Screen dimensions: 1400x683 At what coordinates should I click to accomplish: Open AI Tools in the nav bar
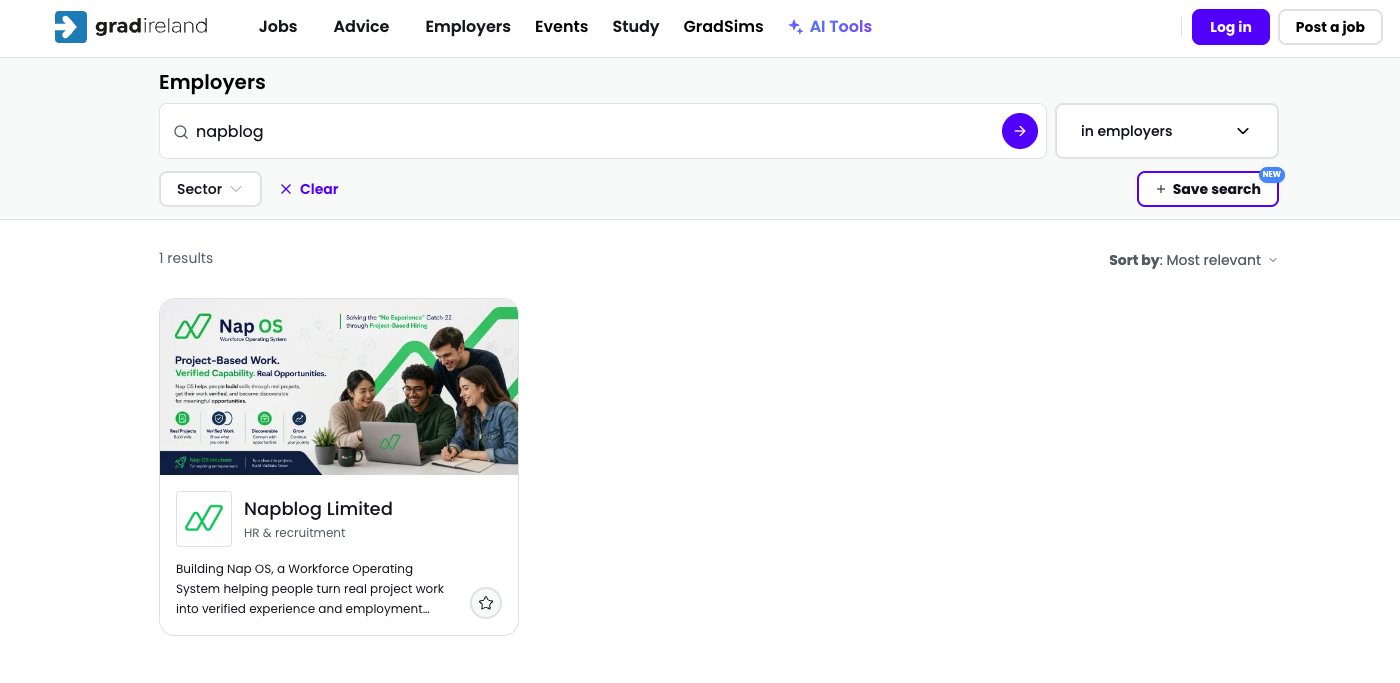[x=830, y=27]
